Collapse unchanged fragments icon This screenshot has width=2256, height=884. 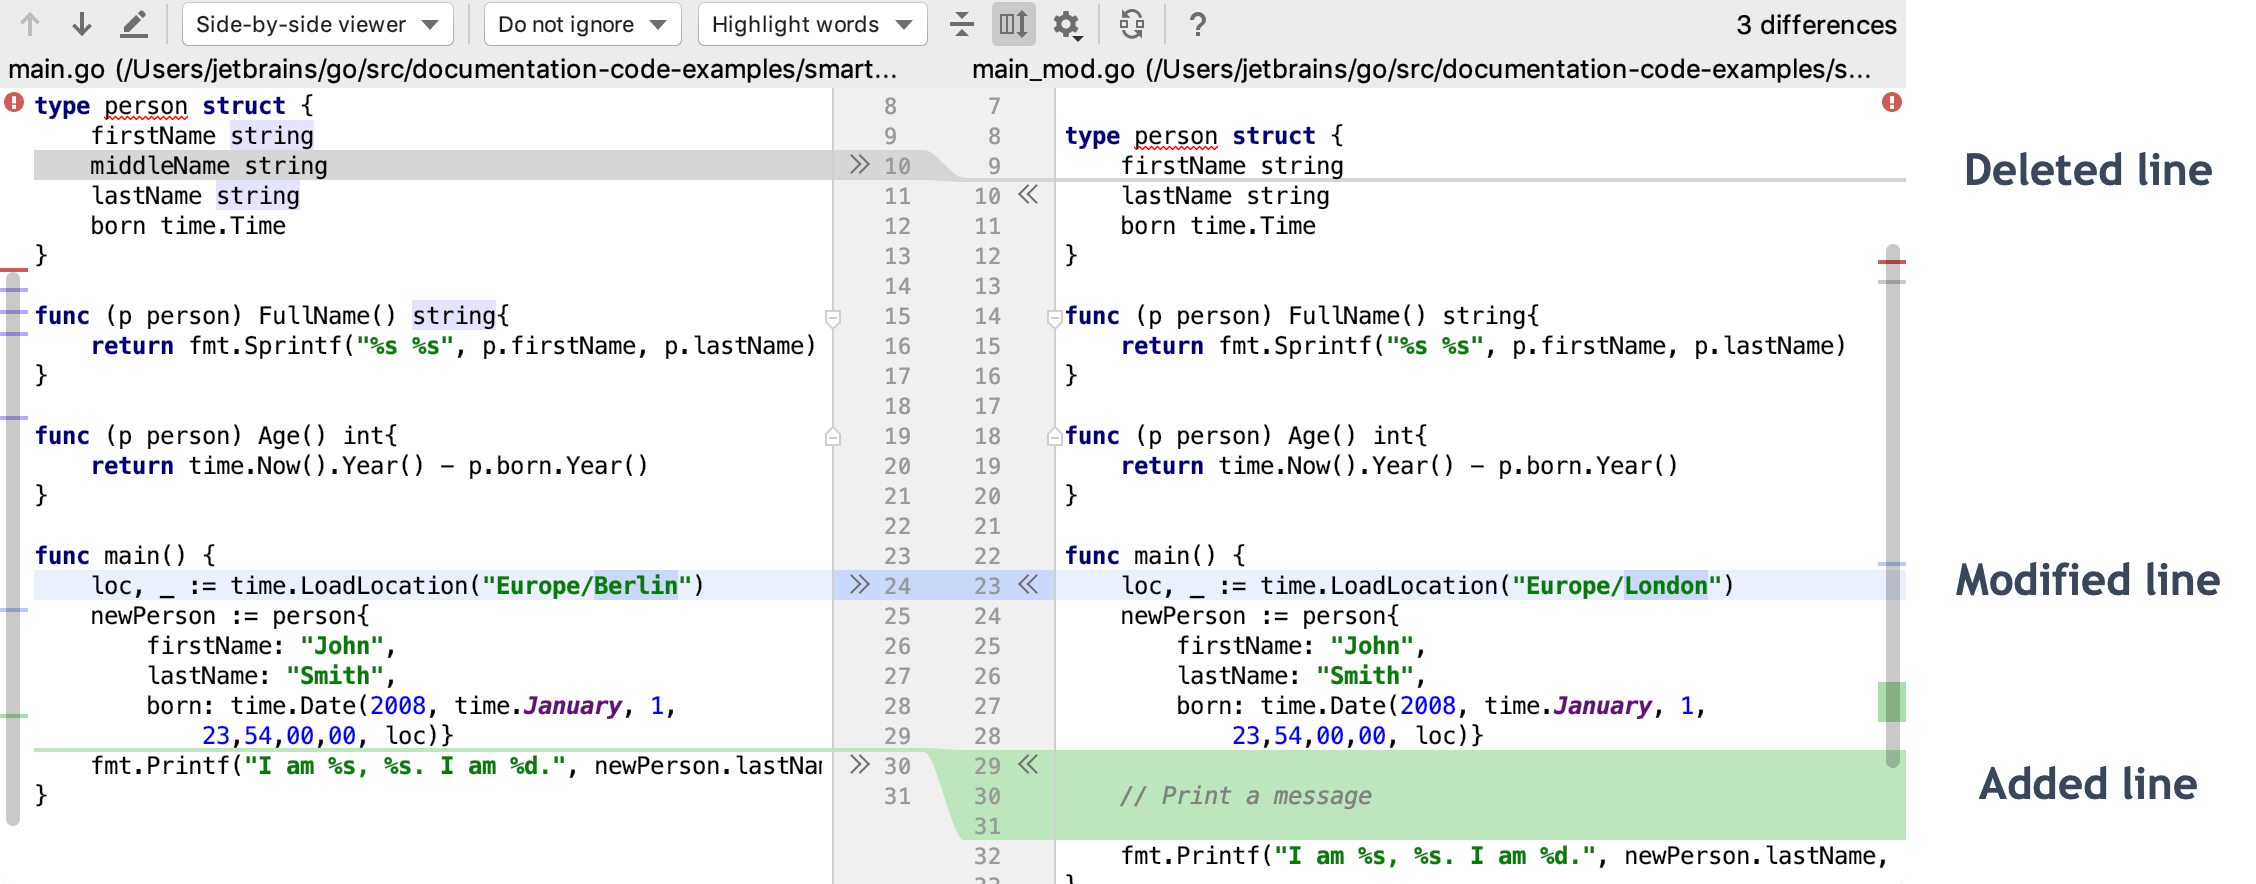(962, 24)
